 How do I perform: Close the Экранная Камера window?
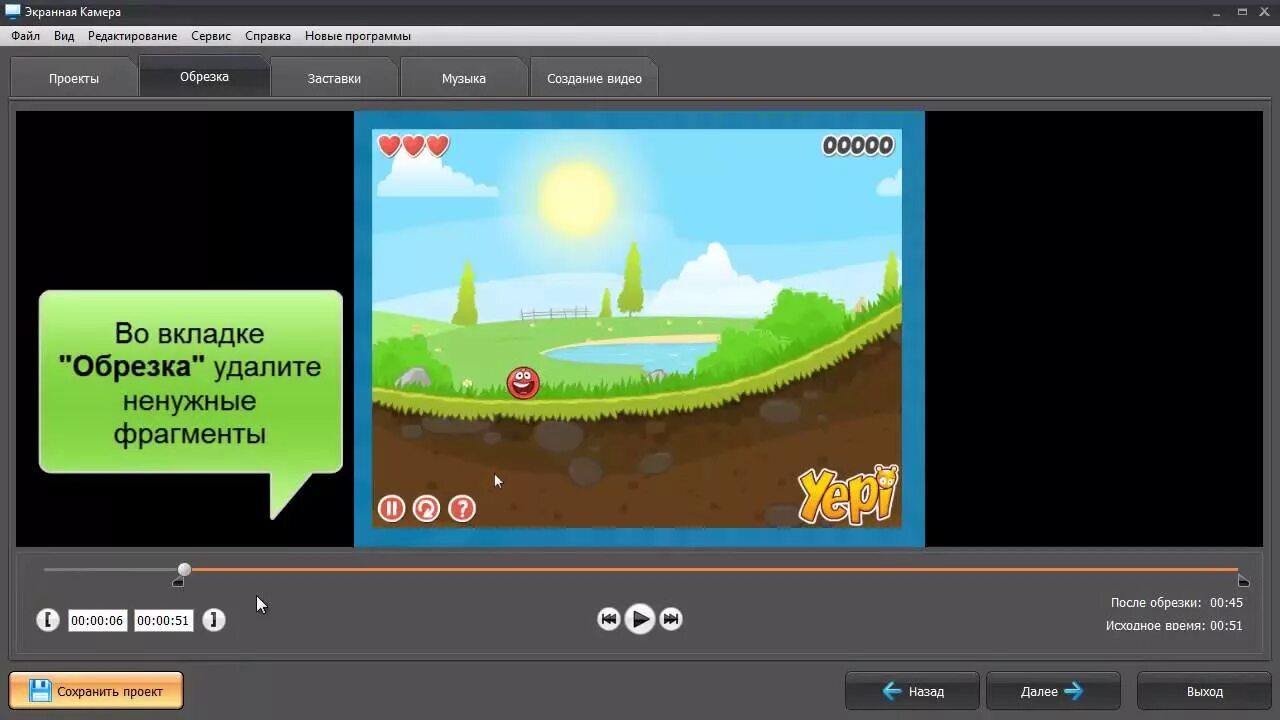click(1265, 11)
